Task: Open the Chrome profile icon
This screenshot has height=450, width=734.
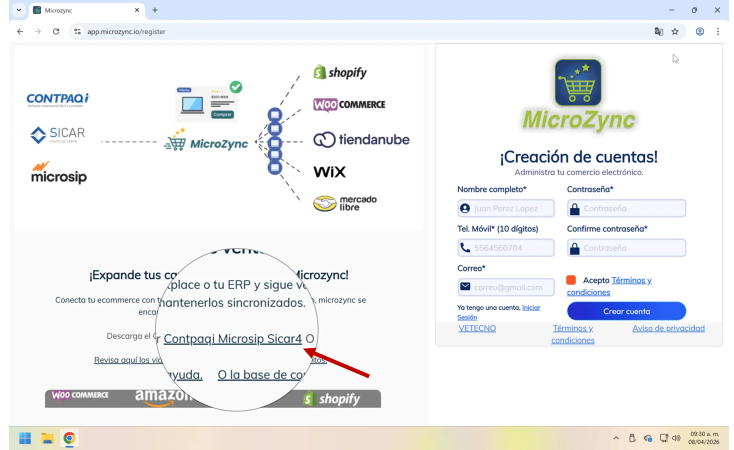Action: (x=700, y=31)
